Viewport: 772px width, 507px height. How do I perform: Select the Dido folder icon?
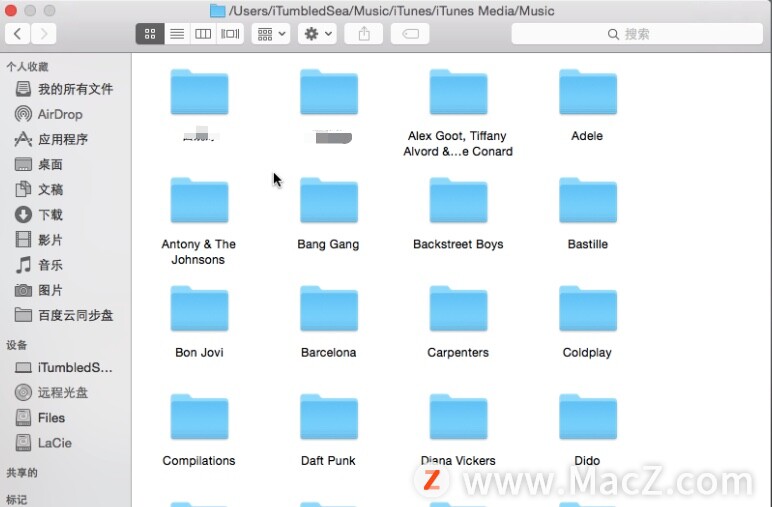[x=587, y=417]
